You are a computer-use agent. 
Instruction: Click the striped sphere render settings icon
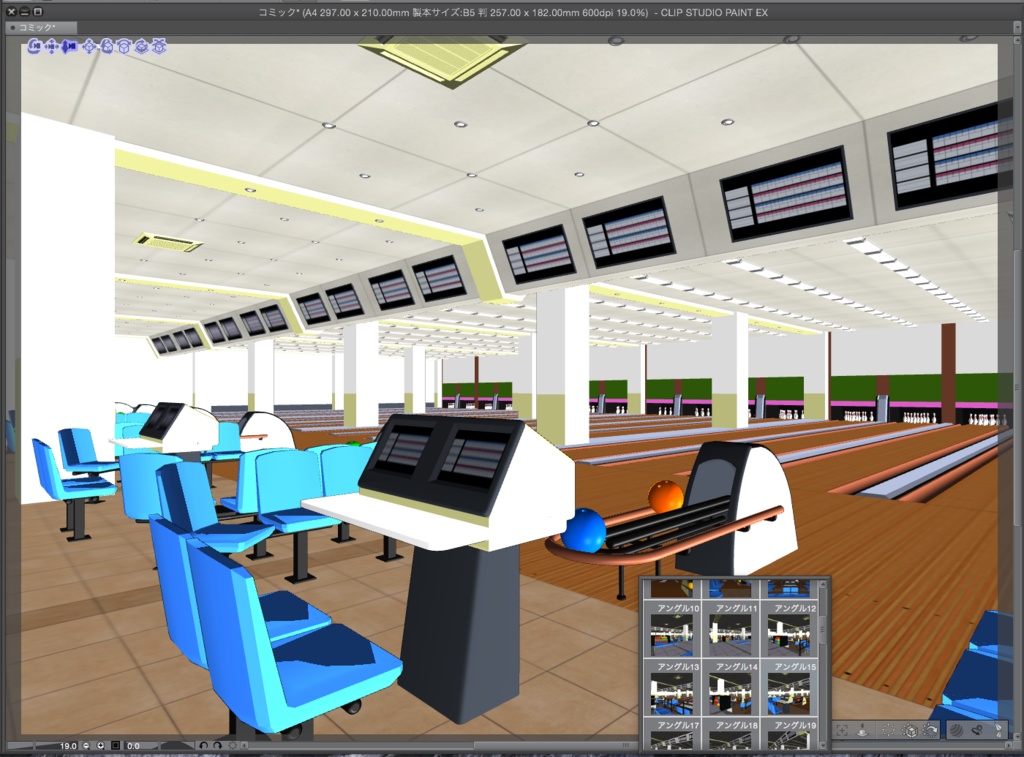click(x=956, y=730)
